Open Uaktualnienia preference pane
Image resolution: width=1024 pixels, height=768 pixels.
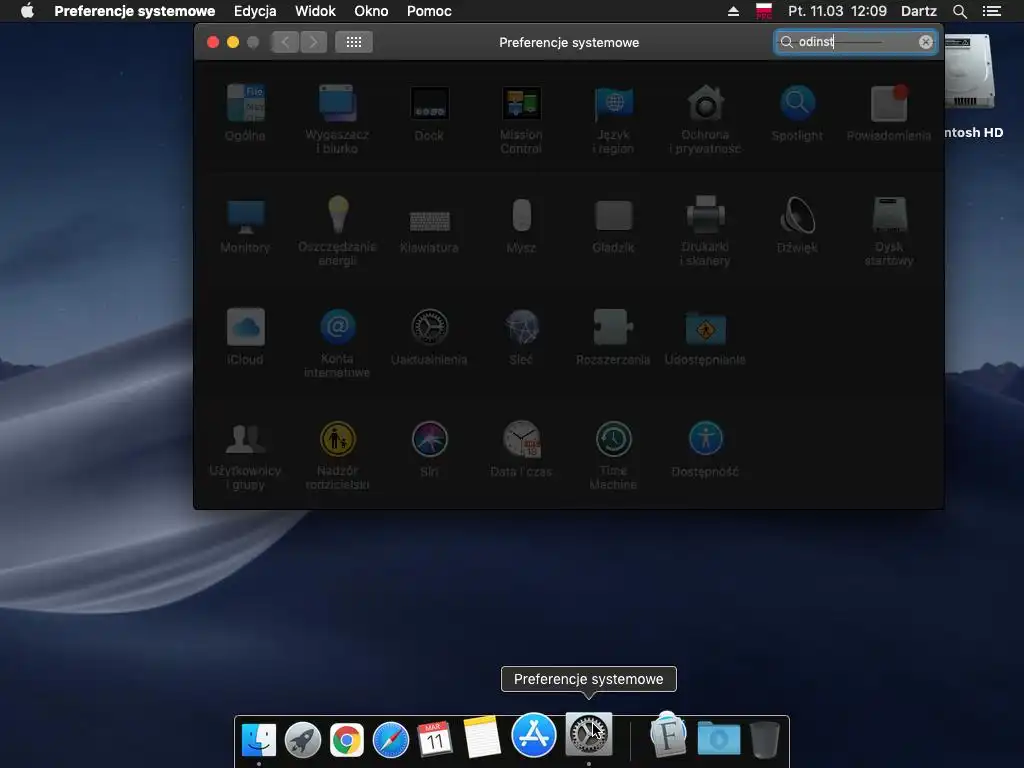click(x=429, y=337)
